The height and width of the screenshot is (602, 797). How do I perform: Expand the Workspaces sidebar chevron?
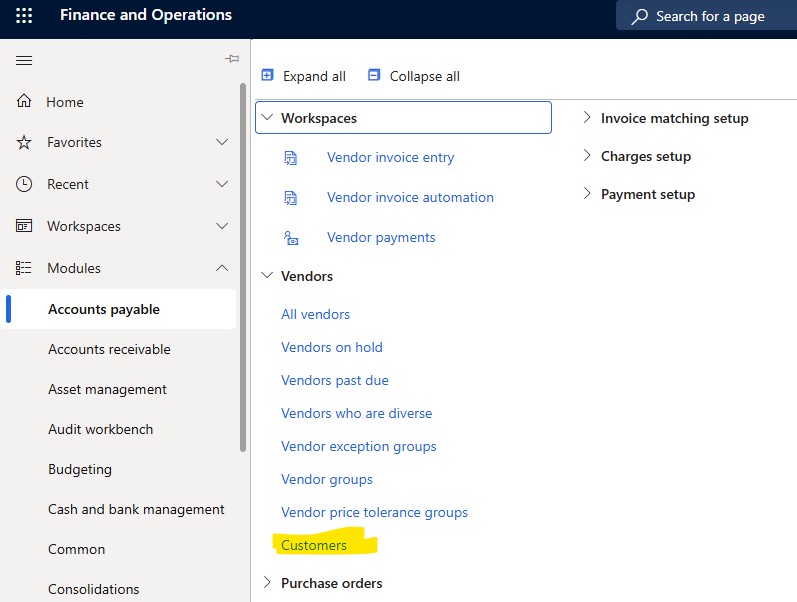click(222, 226)
